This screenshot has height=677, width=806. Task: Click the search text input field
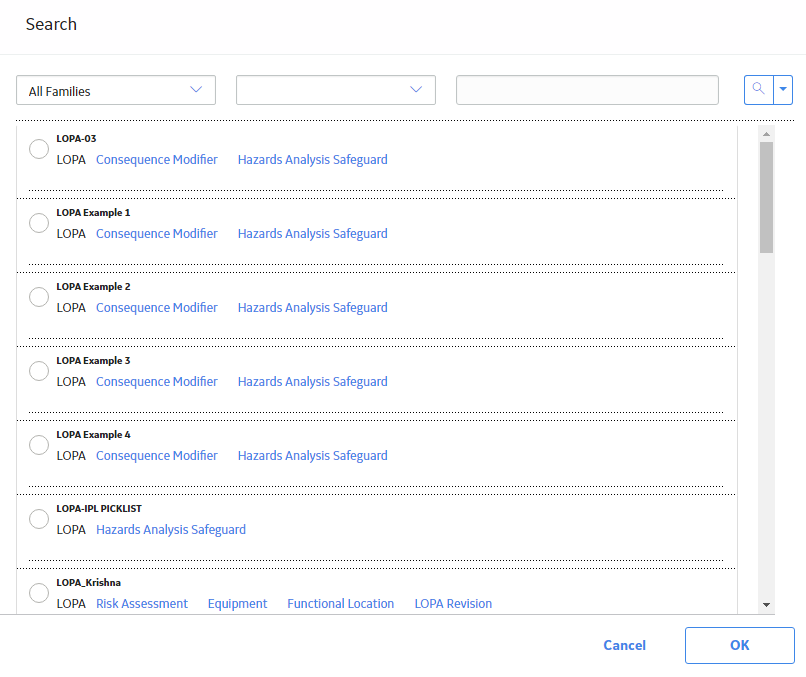click(x=587, y=90)
